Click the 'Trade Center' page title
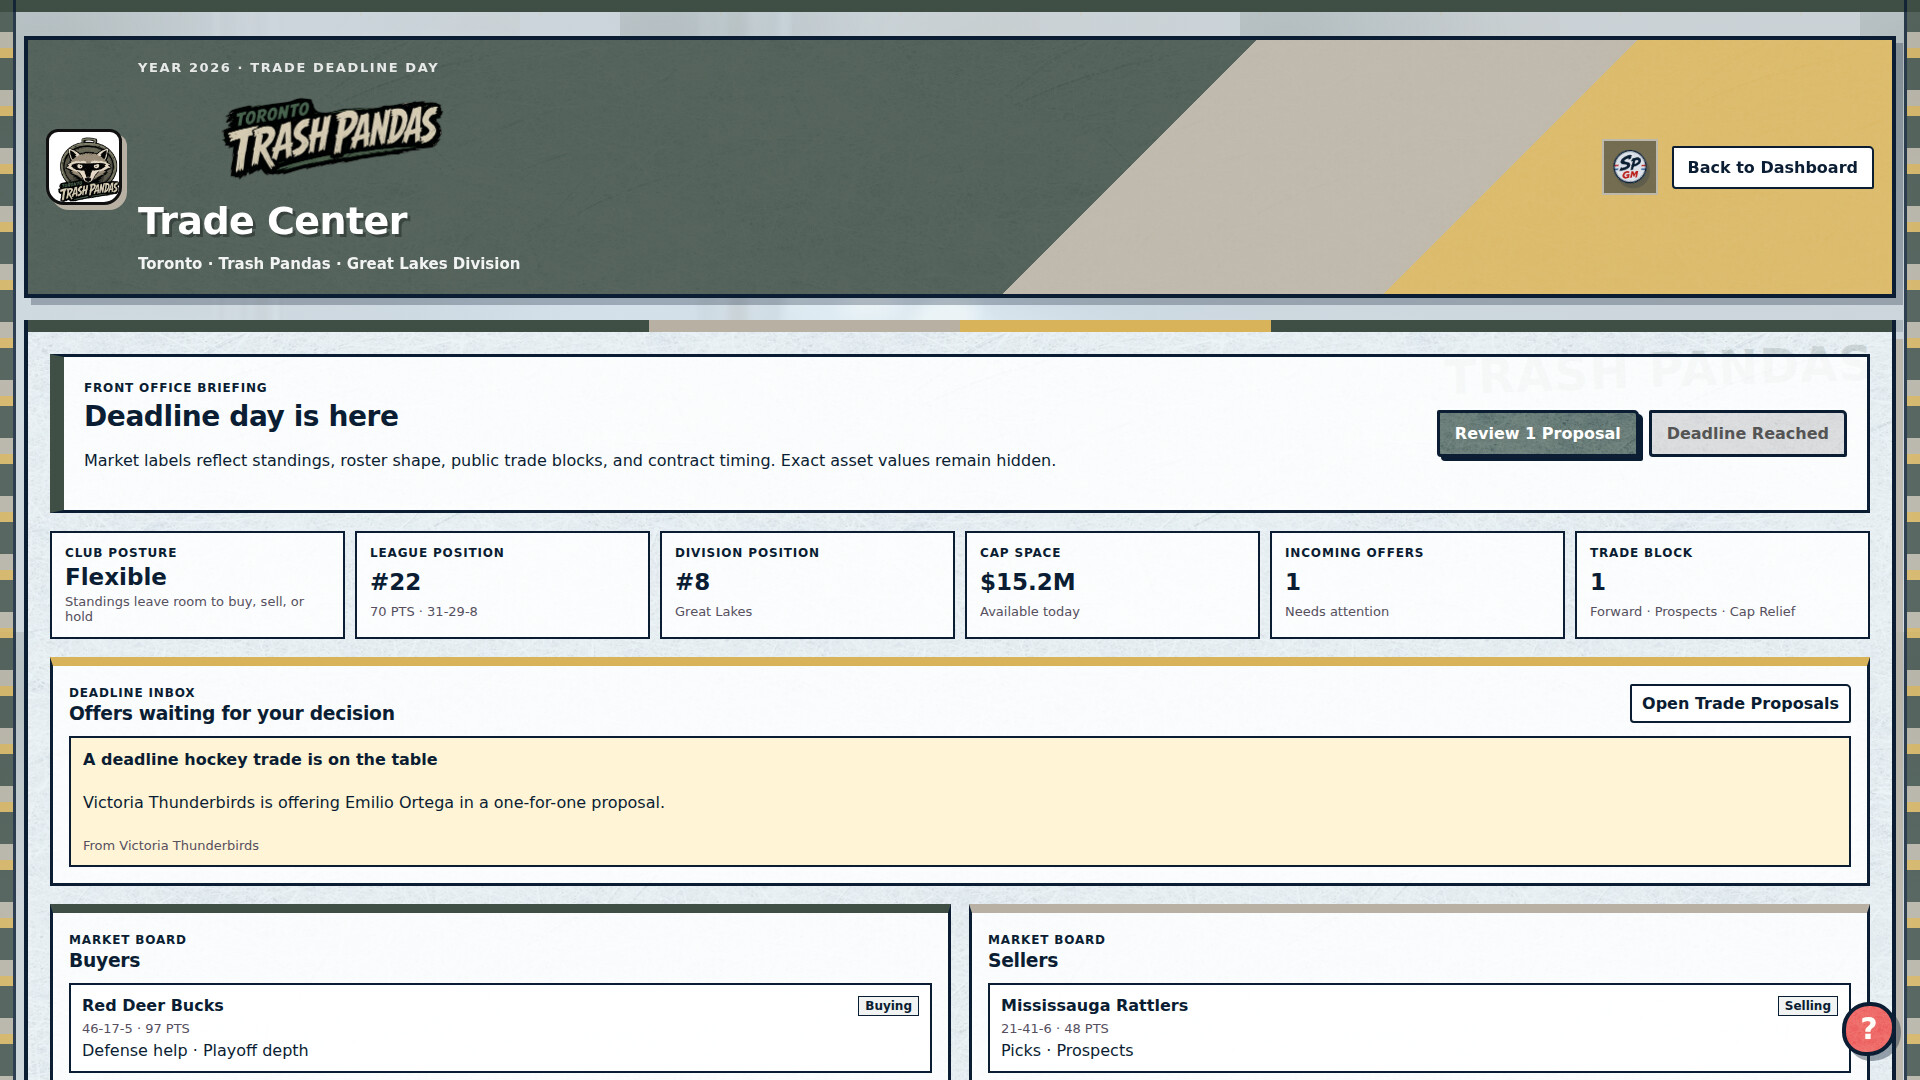 click(x=273, y=221)
